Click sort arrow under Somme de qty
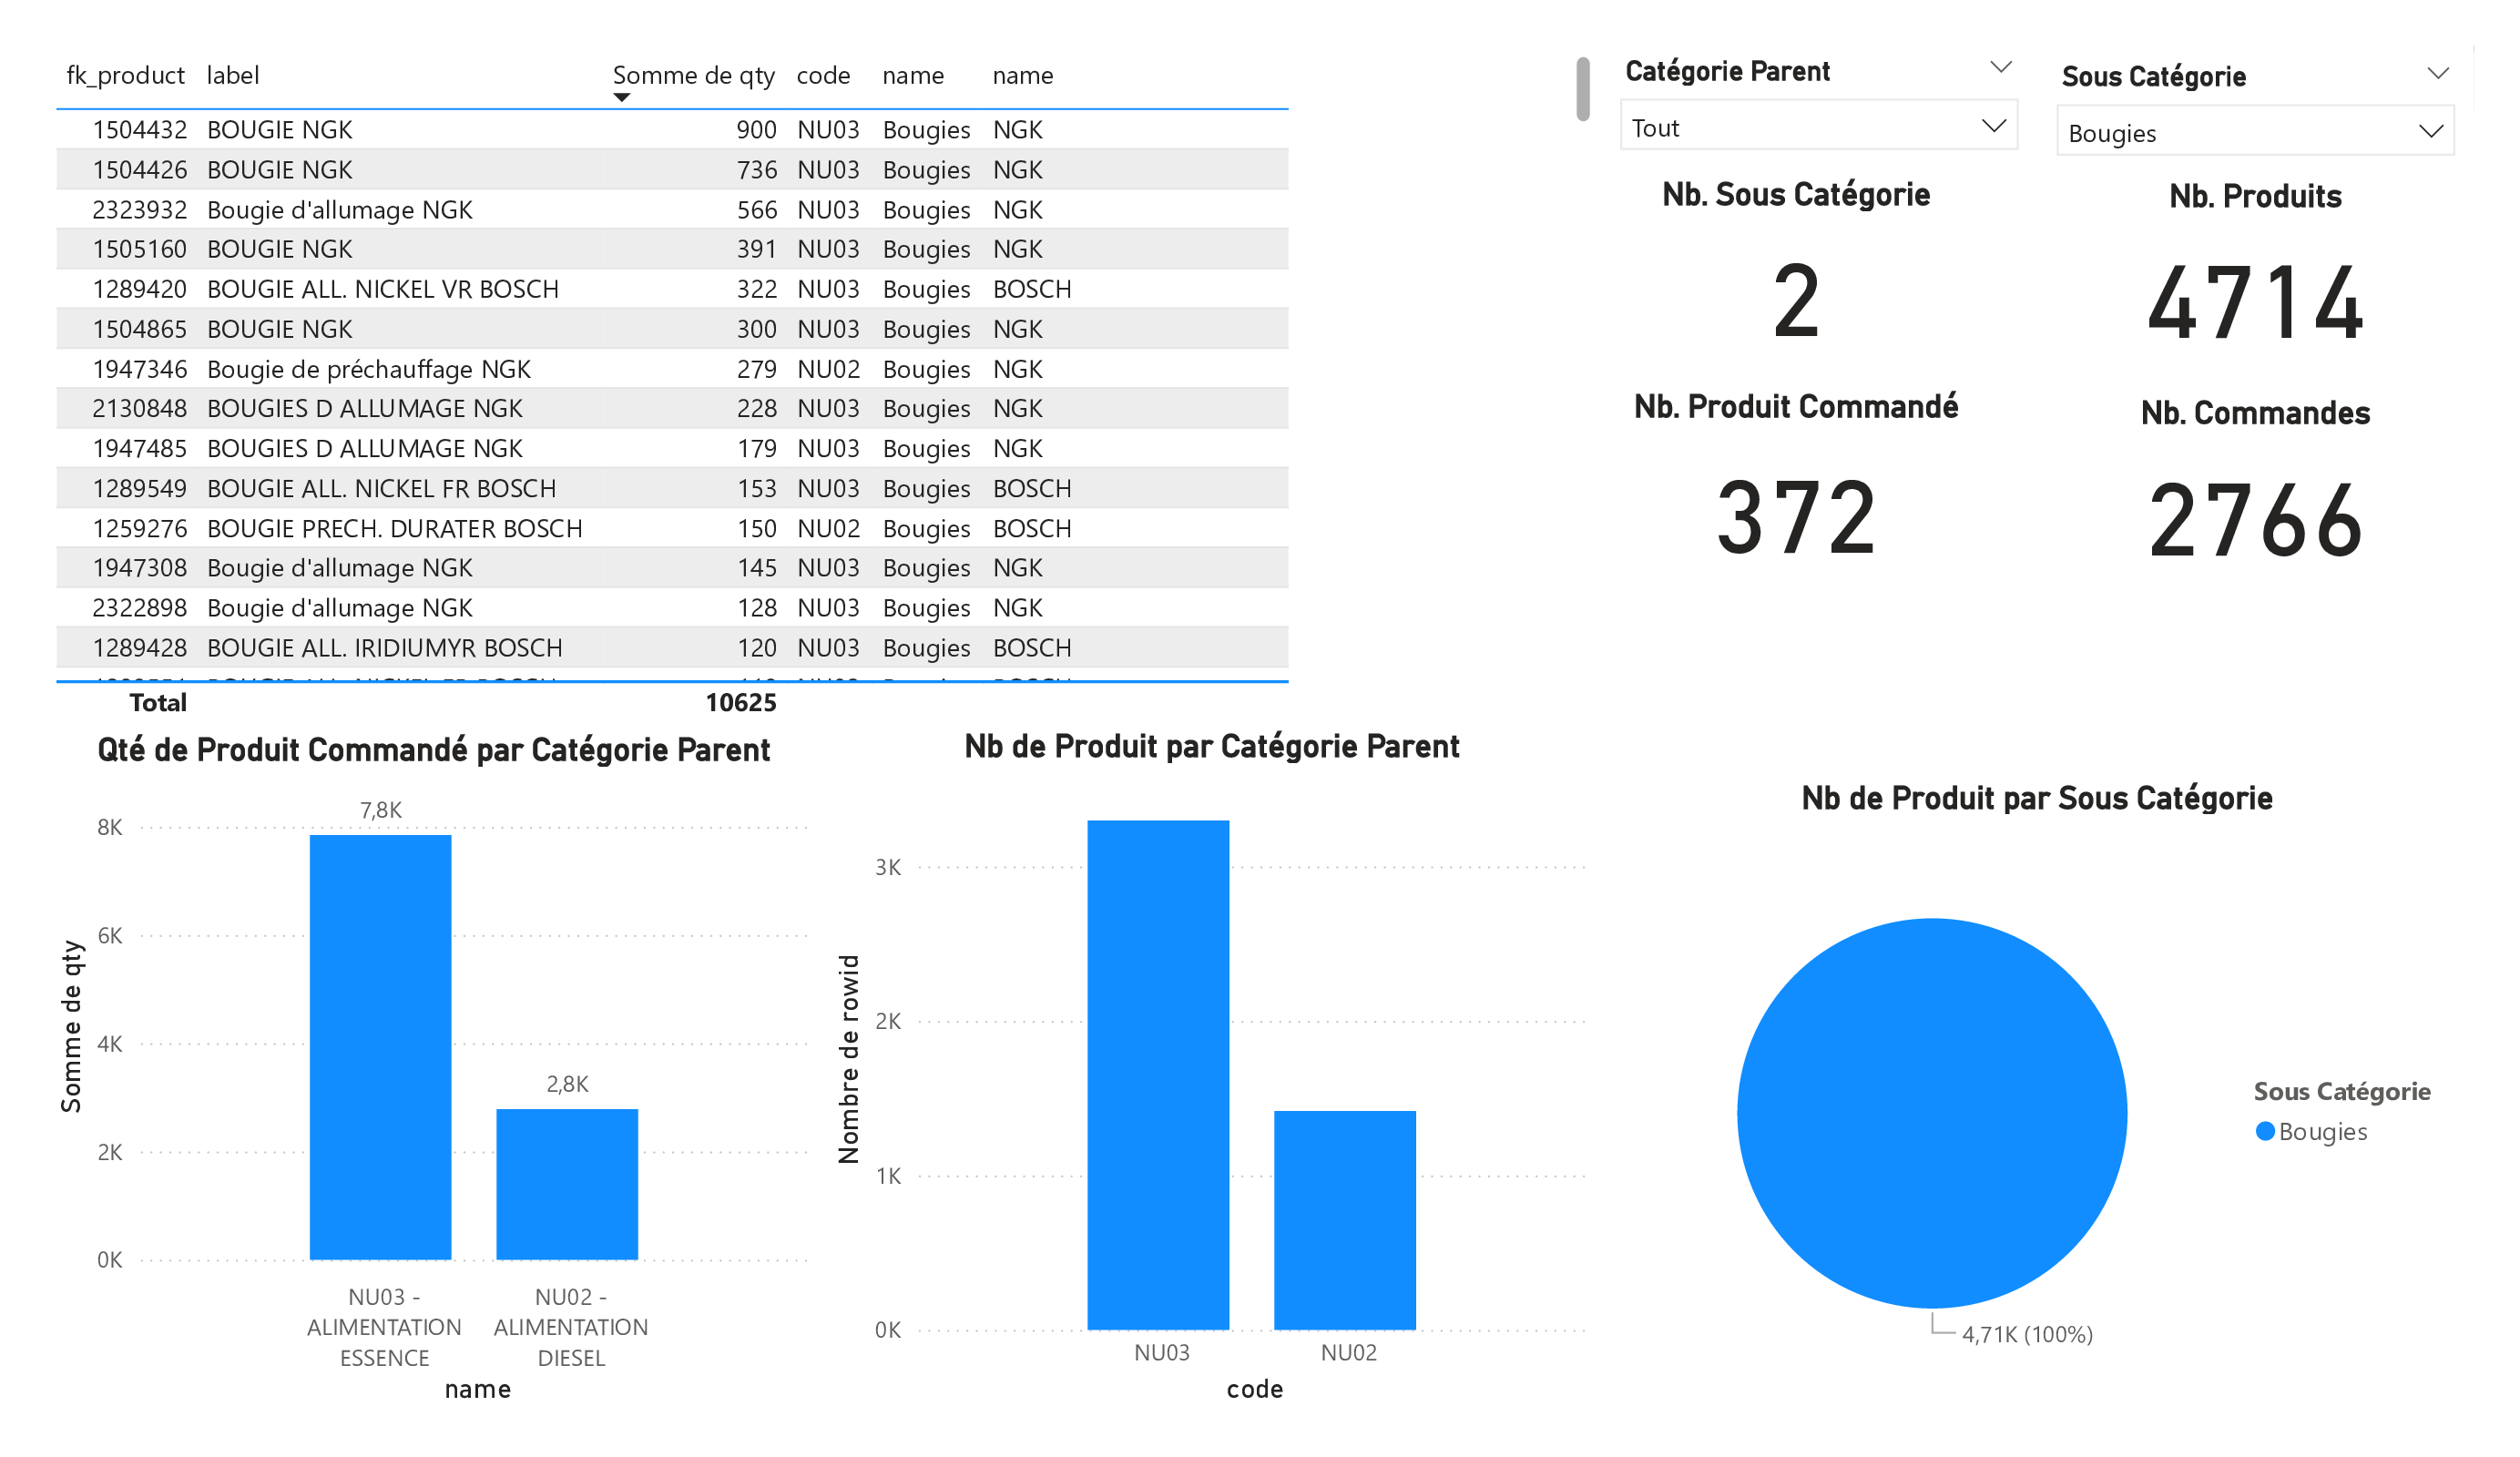2520x1457 pixels. (x=622, y=98)
